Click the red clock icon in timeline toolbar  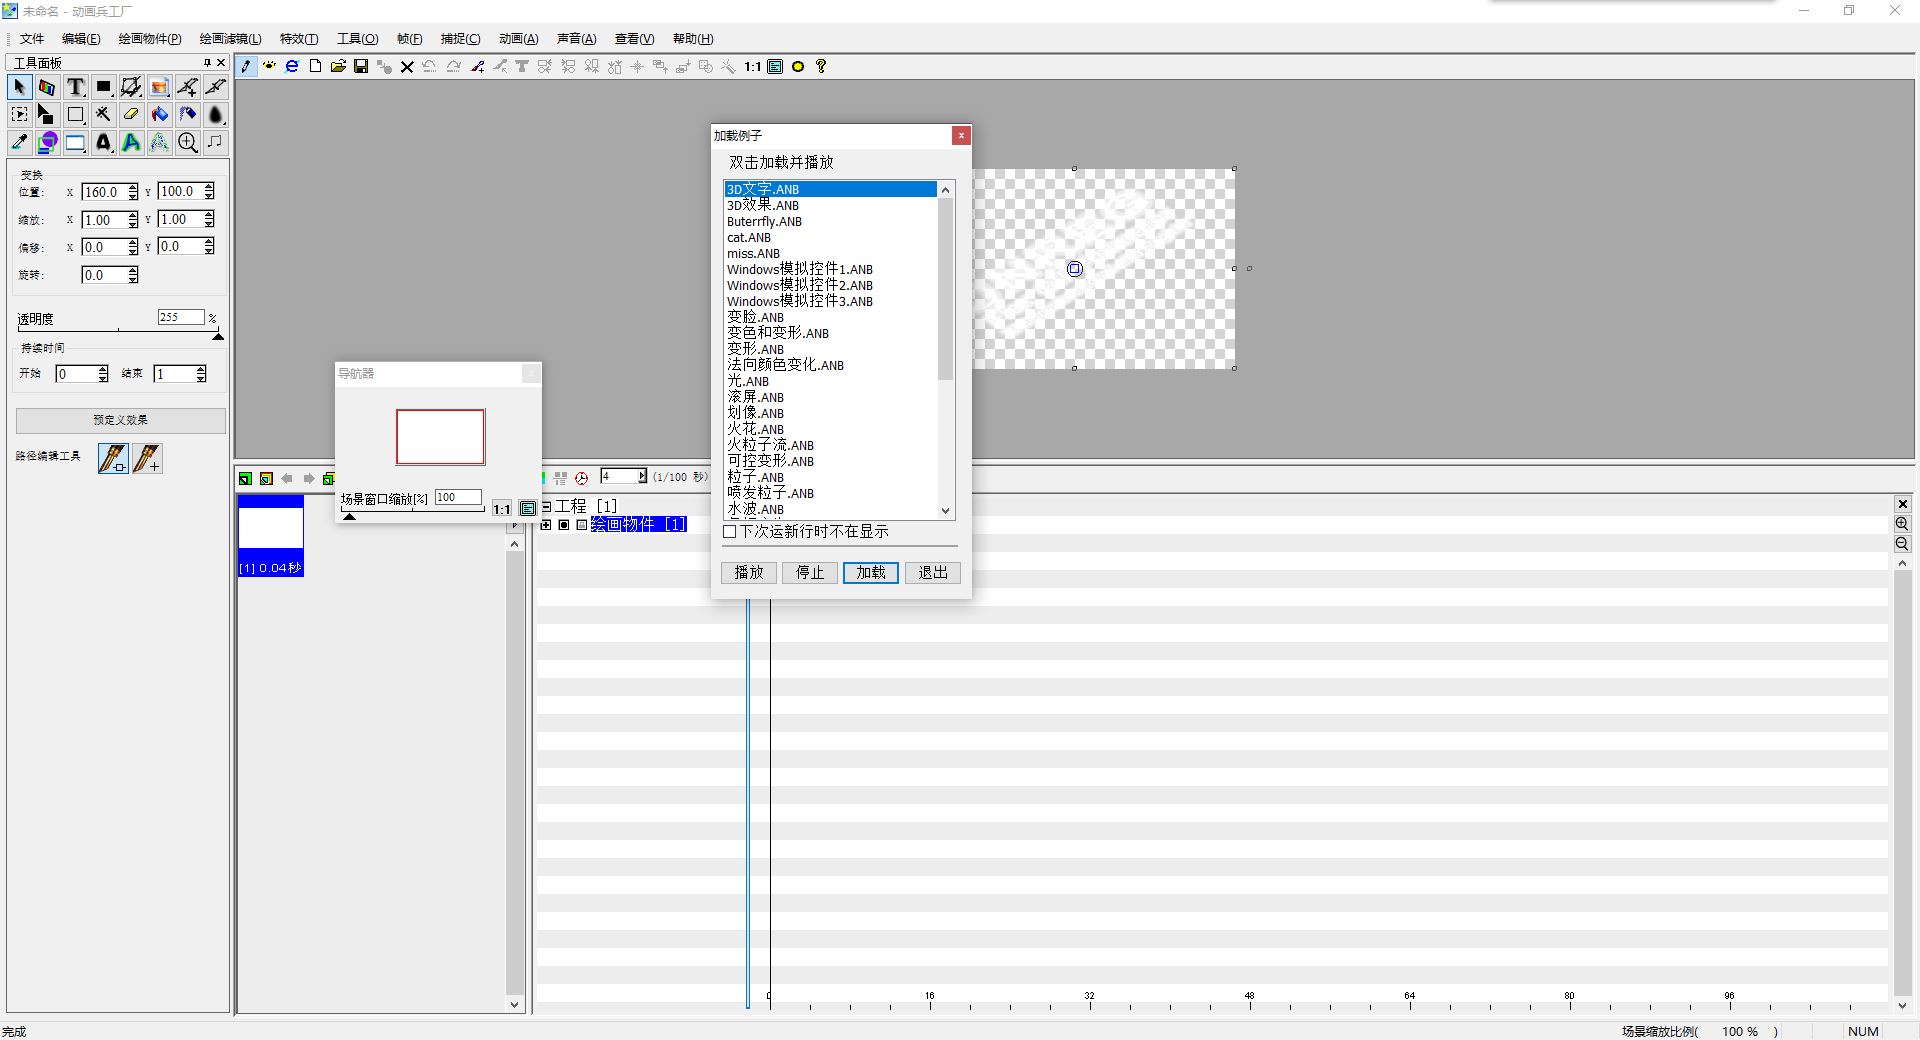pos(581,478)
